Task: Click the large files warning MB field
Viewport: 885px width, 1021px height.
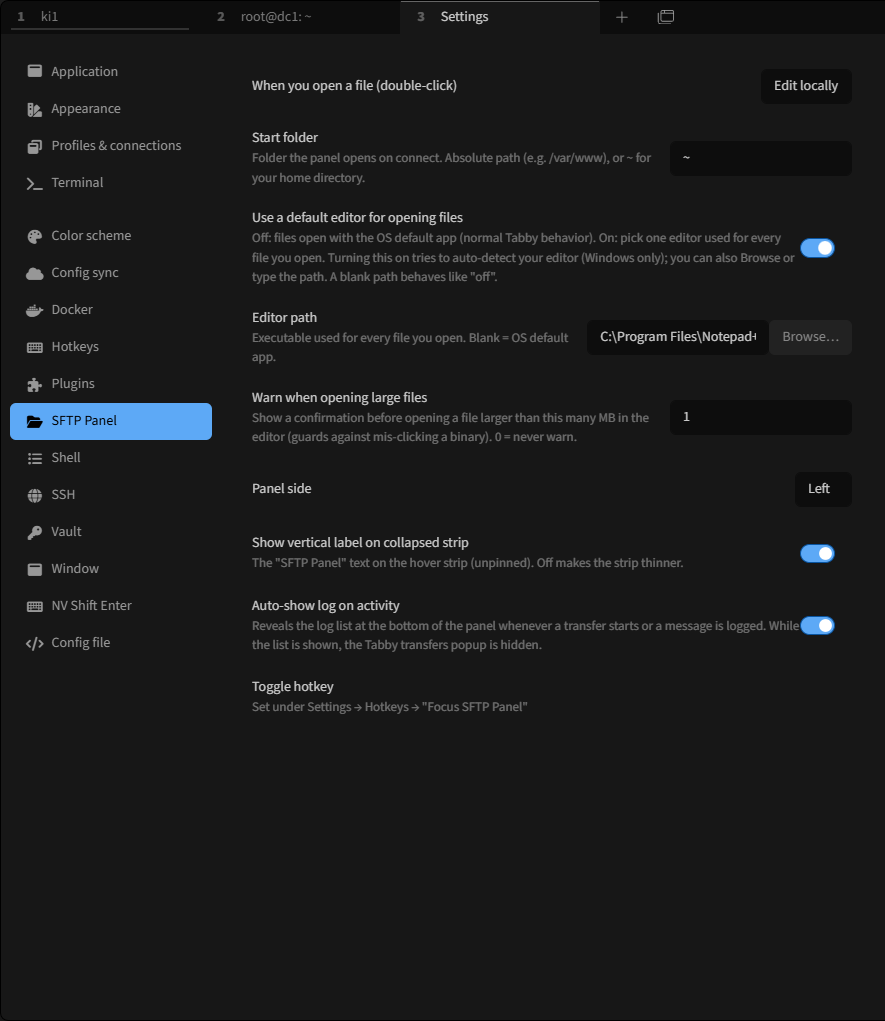Action: 761,417
